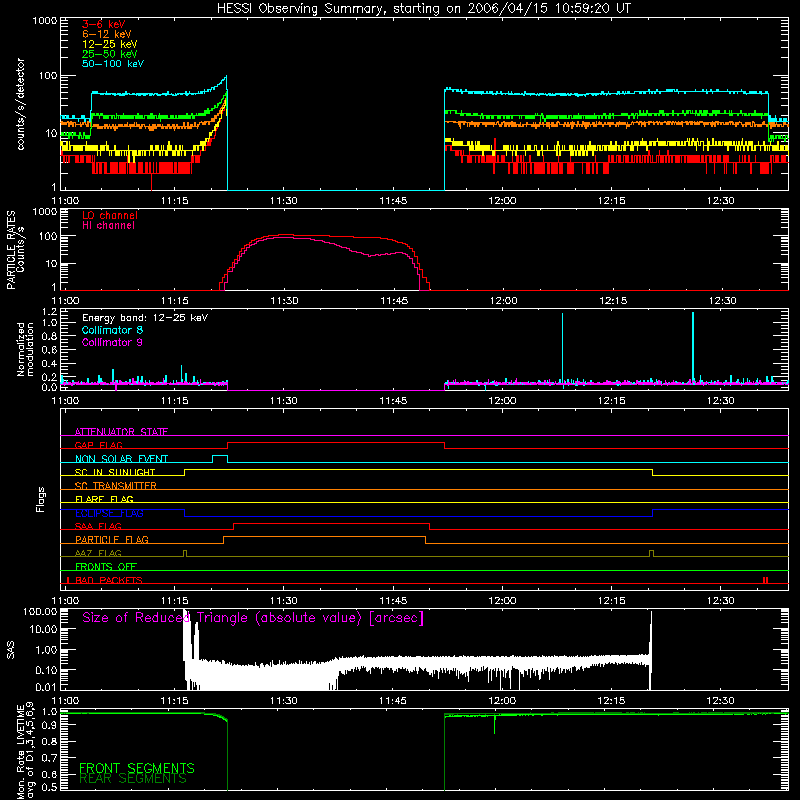800x800 pixels.
Task: Select the PARTICLE_FLAG label
Action: (112, 539)
